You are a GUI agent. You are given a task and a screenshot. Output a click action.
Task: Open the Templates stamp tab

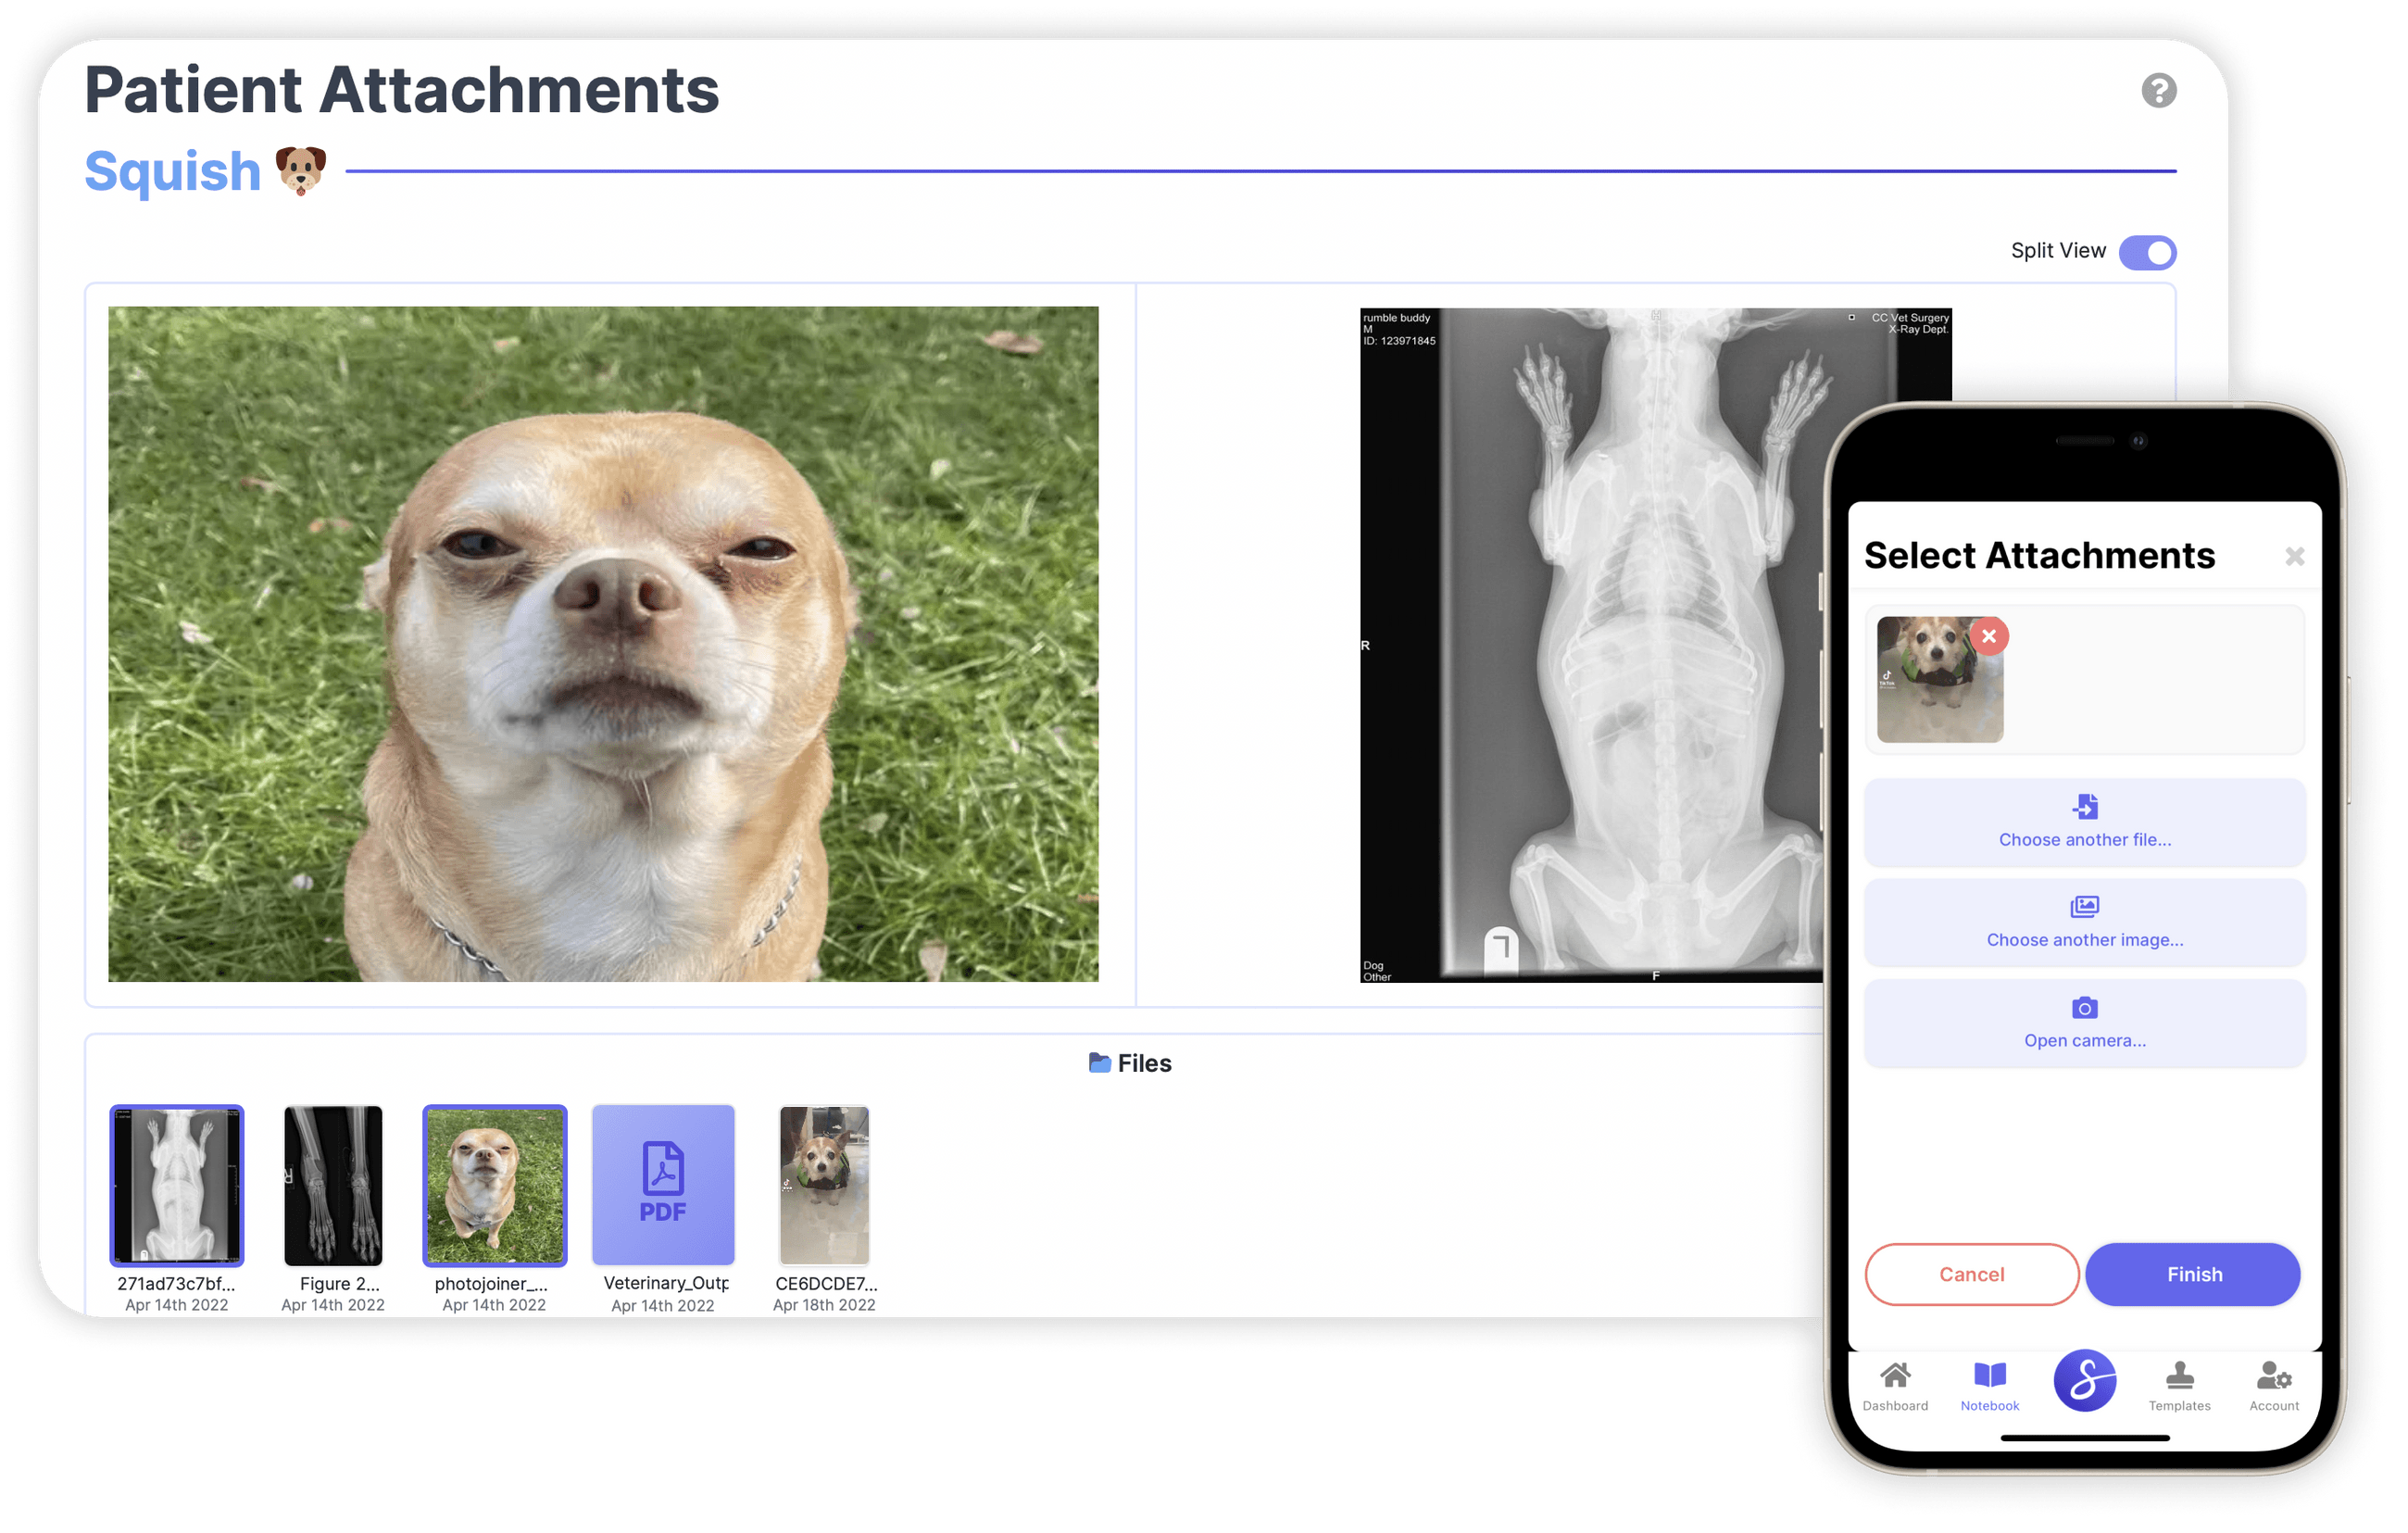tap(2179, 1385)
